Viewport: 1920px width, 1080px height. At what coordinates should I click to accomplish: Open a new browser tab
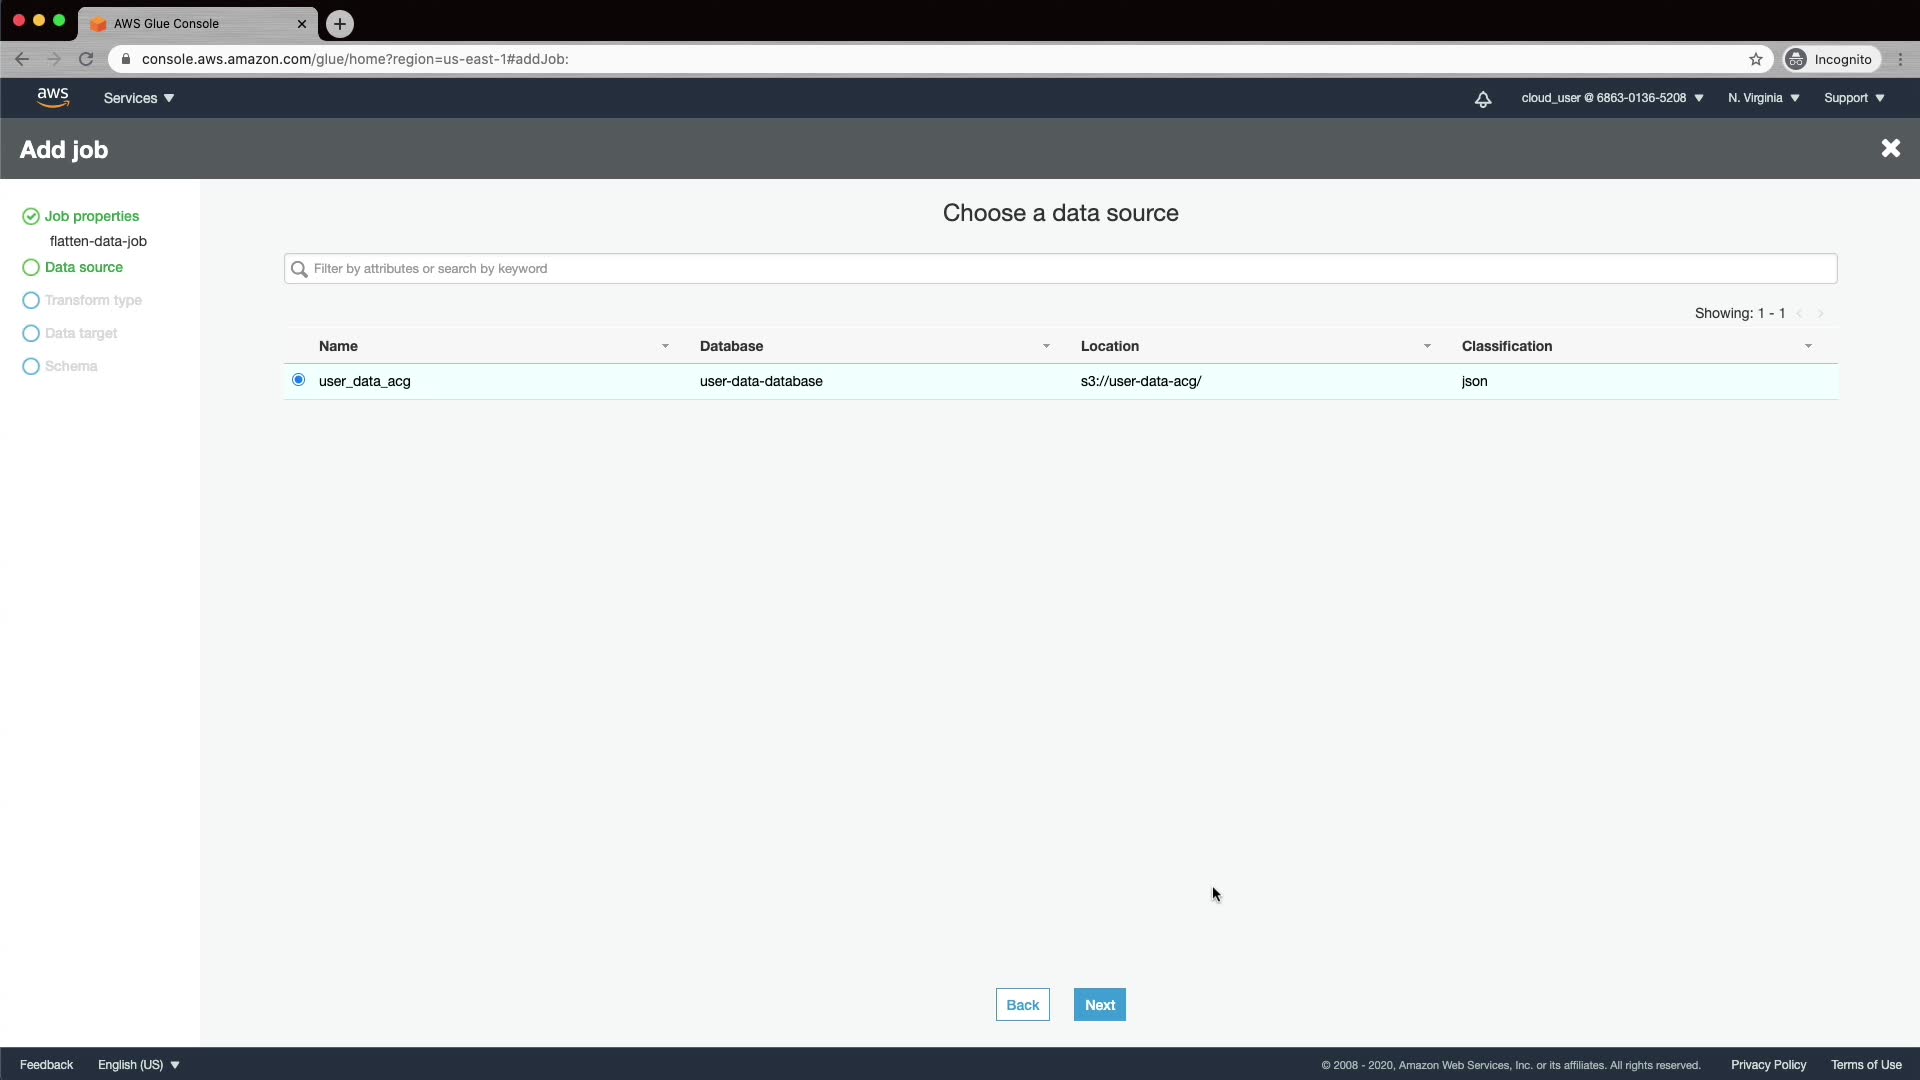(x=340, y=23)
